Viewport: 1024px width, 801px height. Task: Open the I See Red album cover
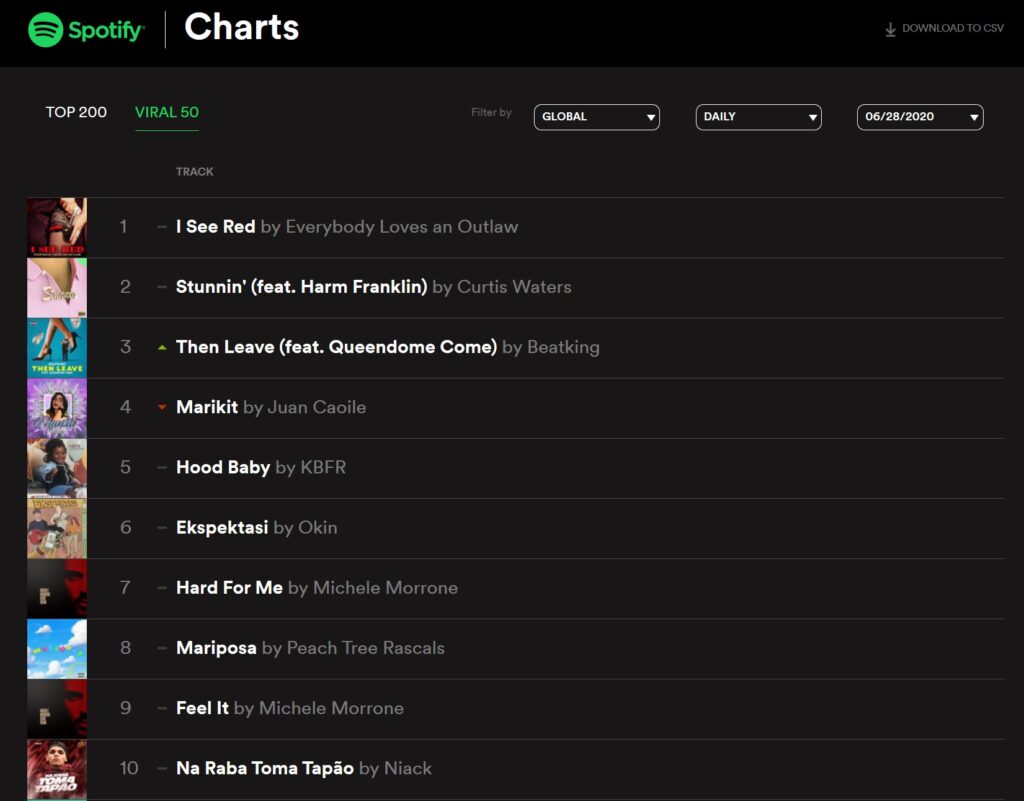[57, 227]
